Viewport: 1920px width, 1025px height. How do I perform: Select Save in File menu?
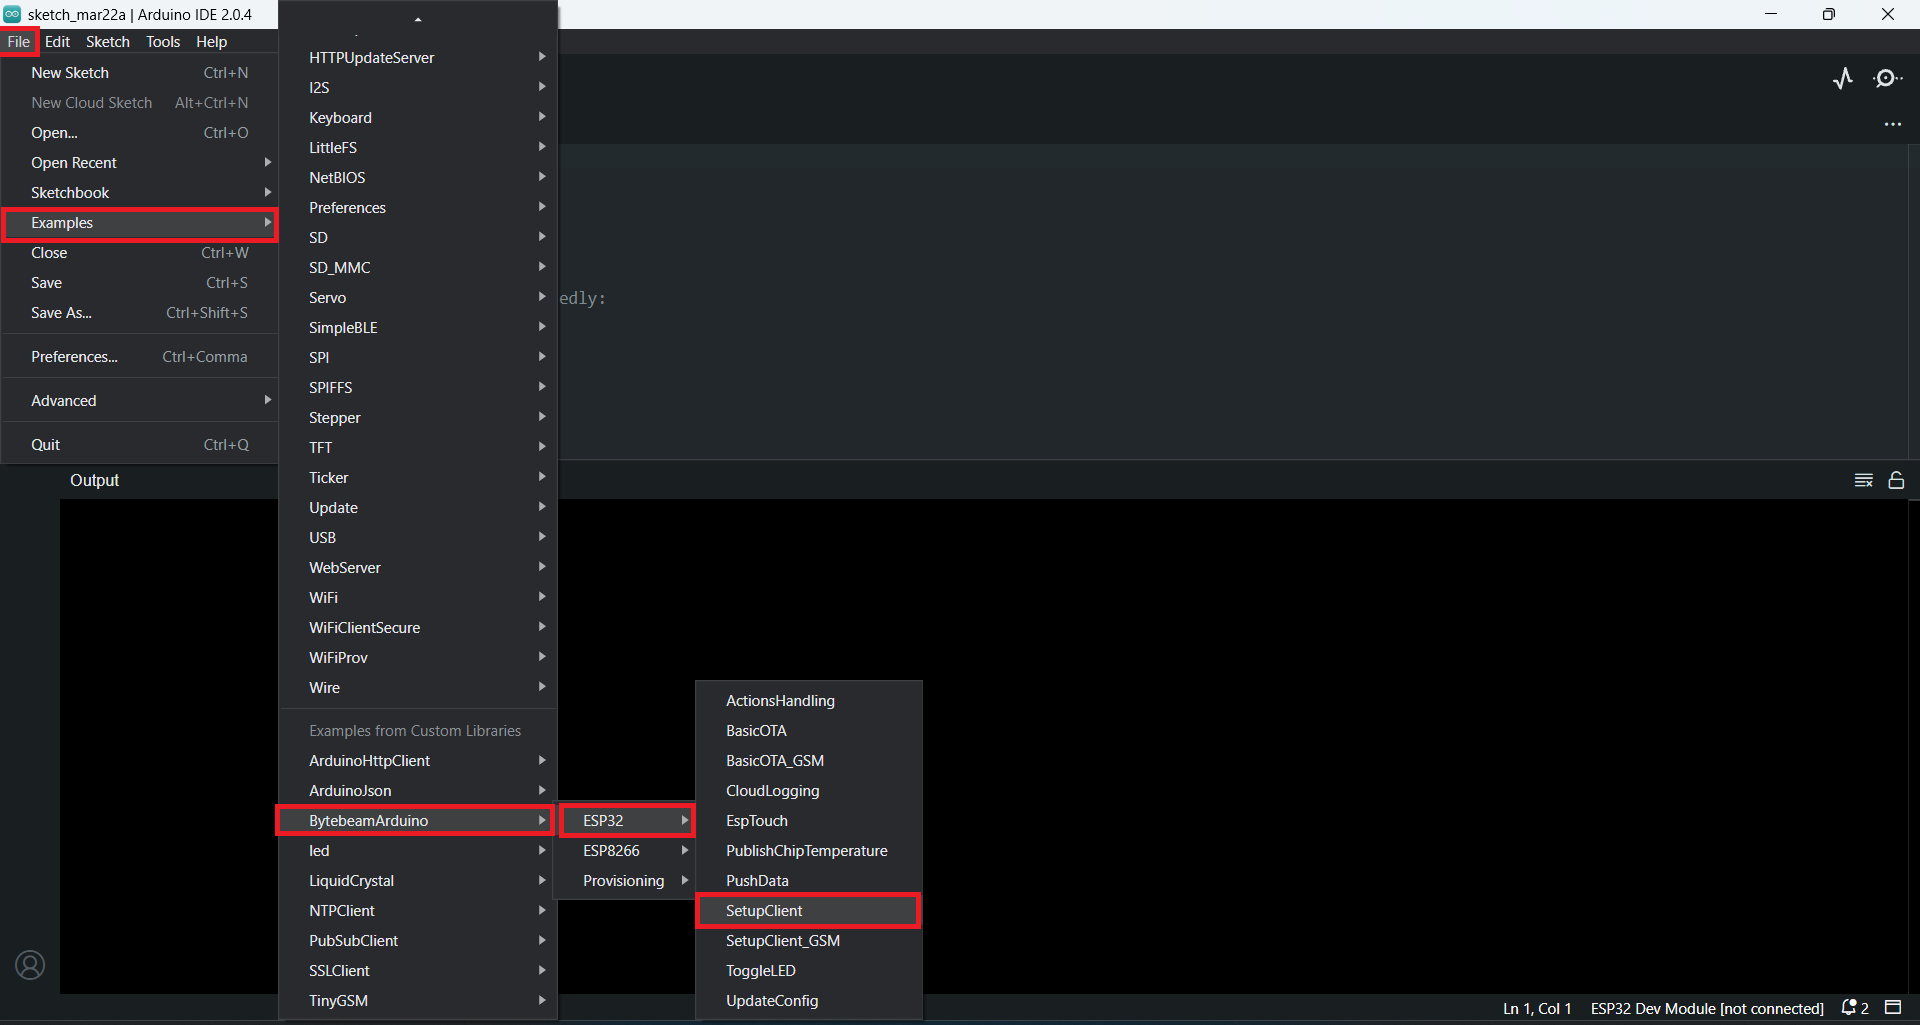(x=139, y=283)
